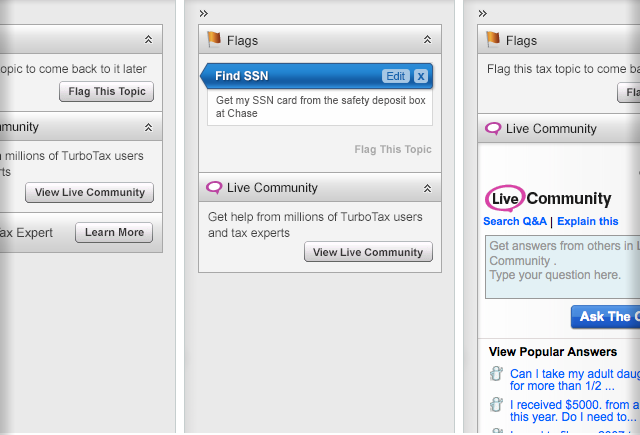Collapse the right sidebar using double-arrow icon

point(482,13)
